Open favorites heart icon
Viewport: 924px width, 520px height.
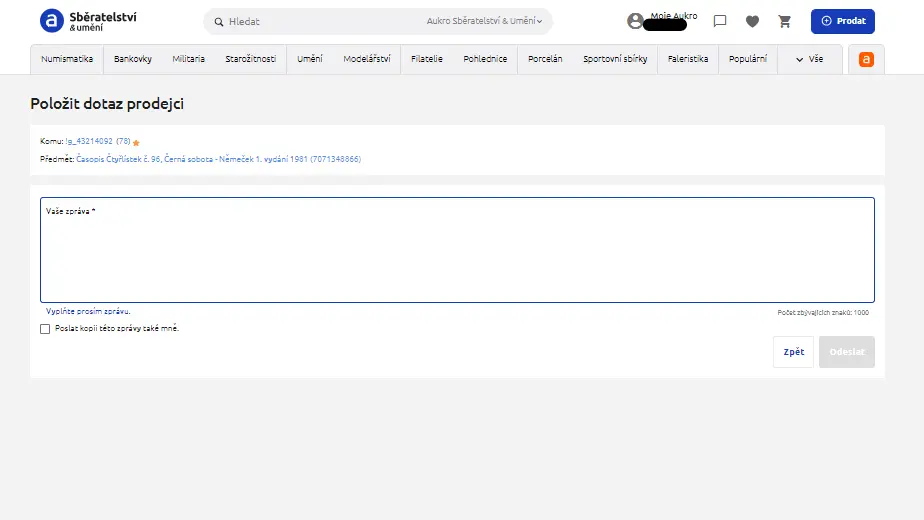pyautogui.click(x=752, y=22)
